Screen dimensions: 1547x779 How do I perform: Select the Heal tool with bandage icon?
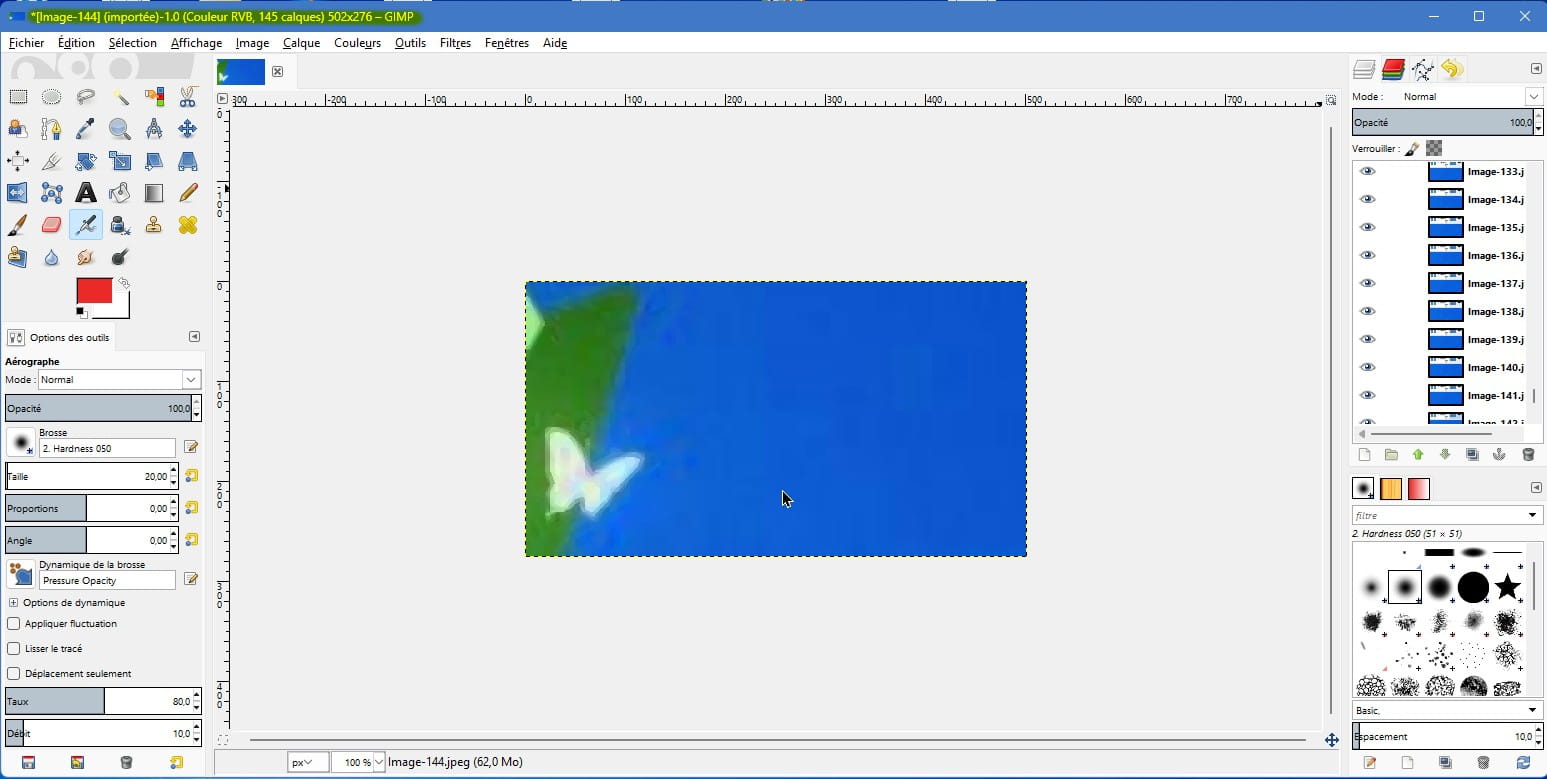[187, 226]
